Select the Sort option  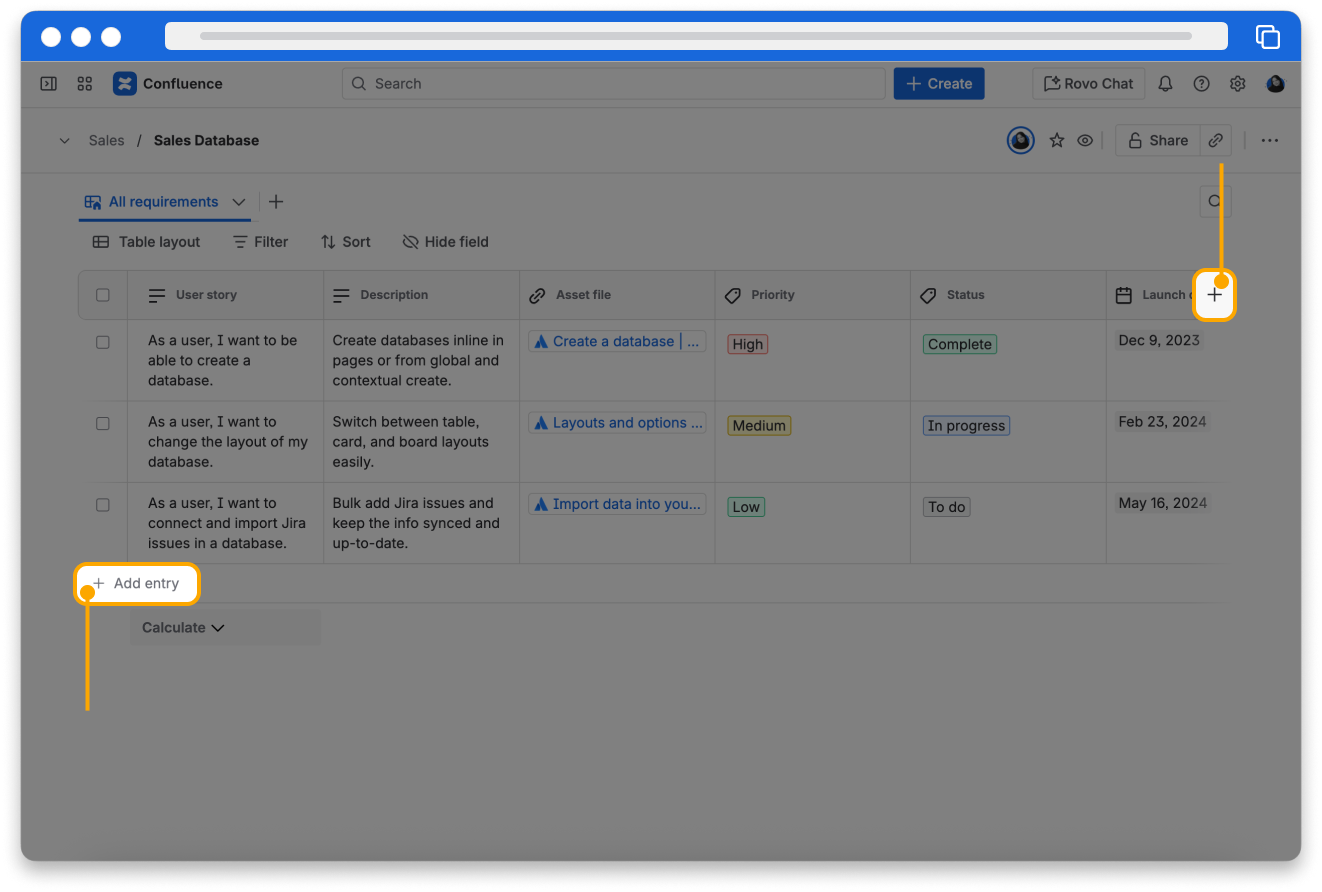(345, 242)
